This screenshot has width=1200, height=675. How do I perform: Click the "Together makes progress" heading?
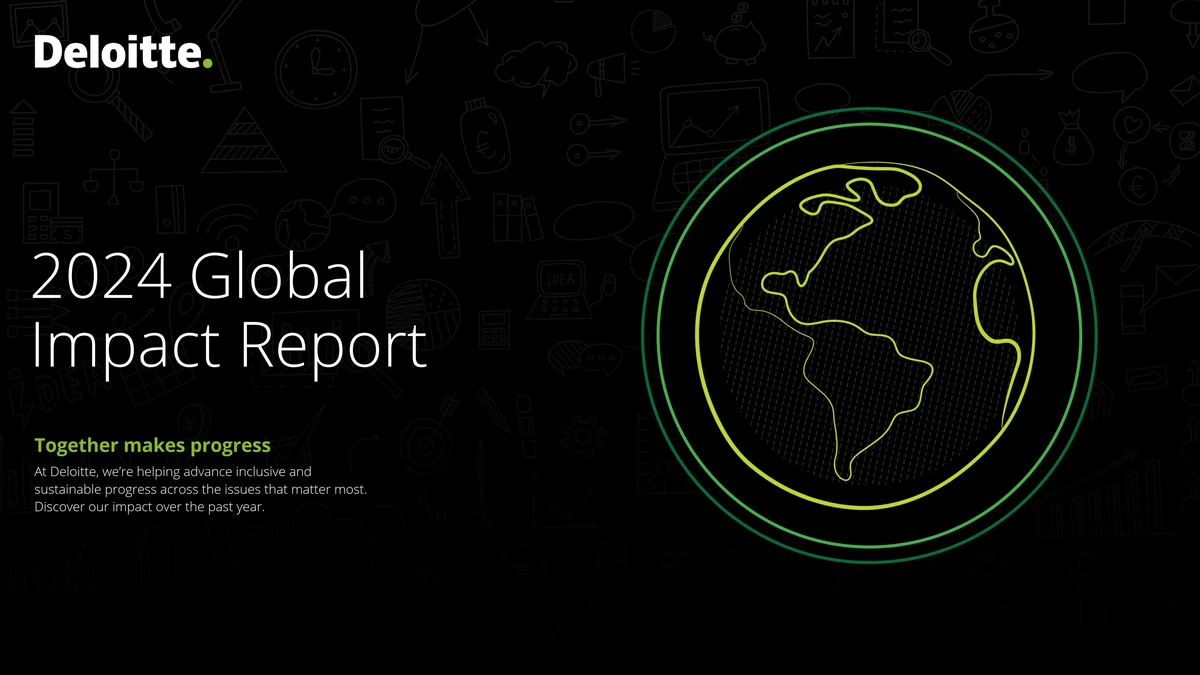[152, 445]
